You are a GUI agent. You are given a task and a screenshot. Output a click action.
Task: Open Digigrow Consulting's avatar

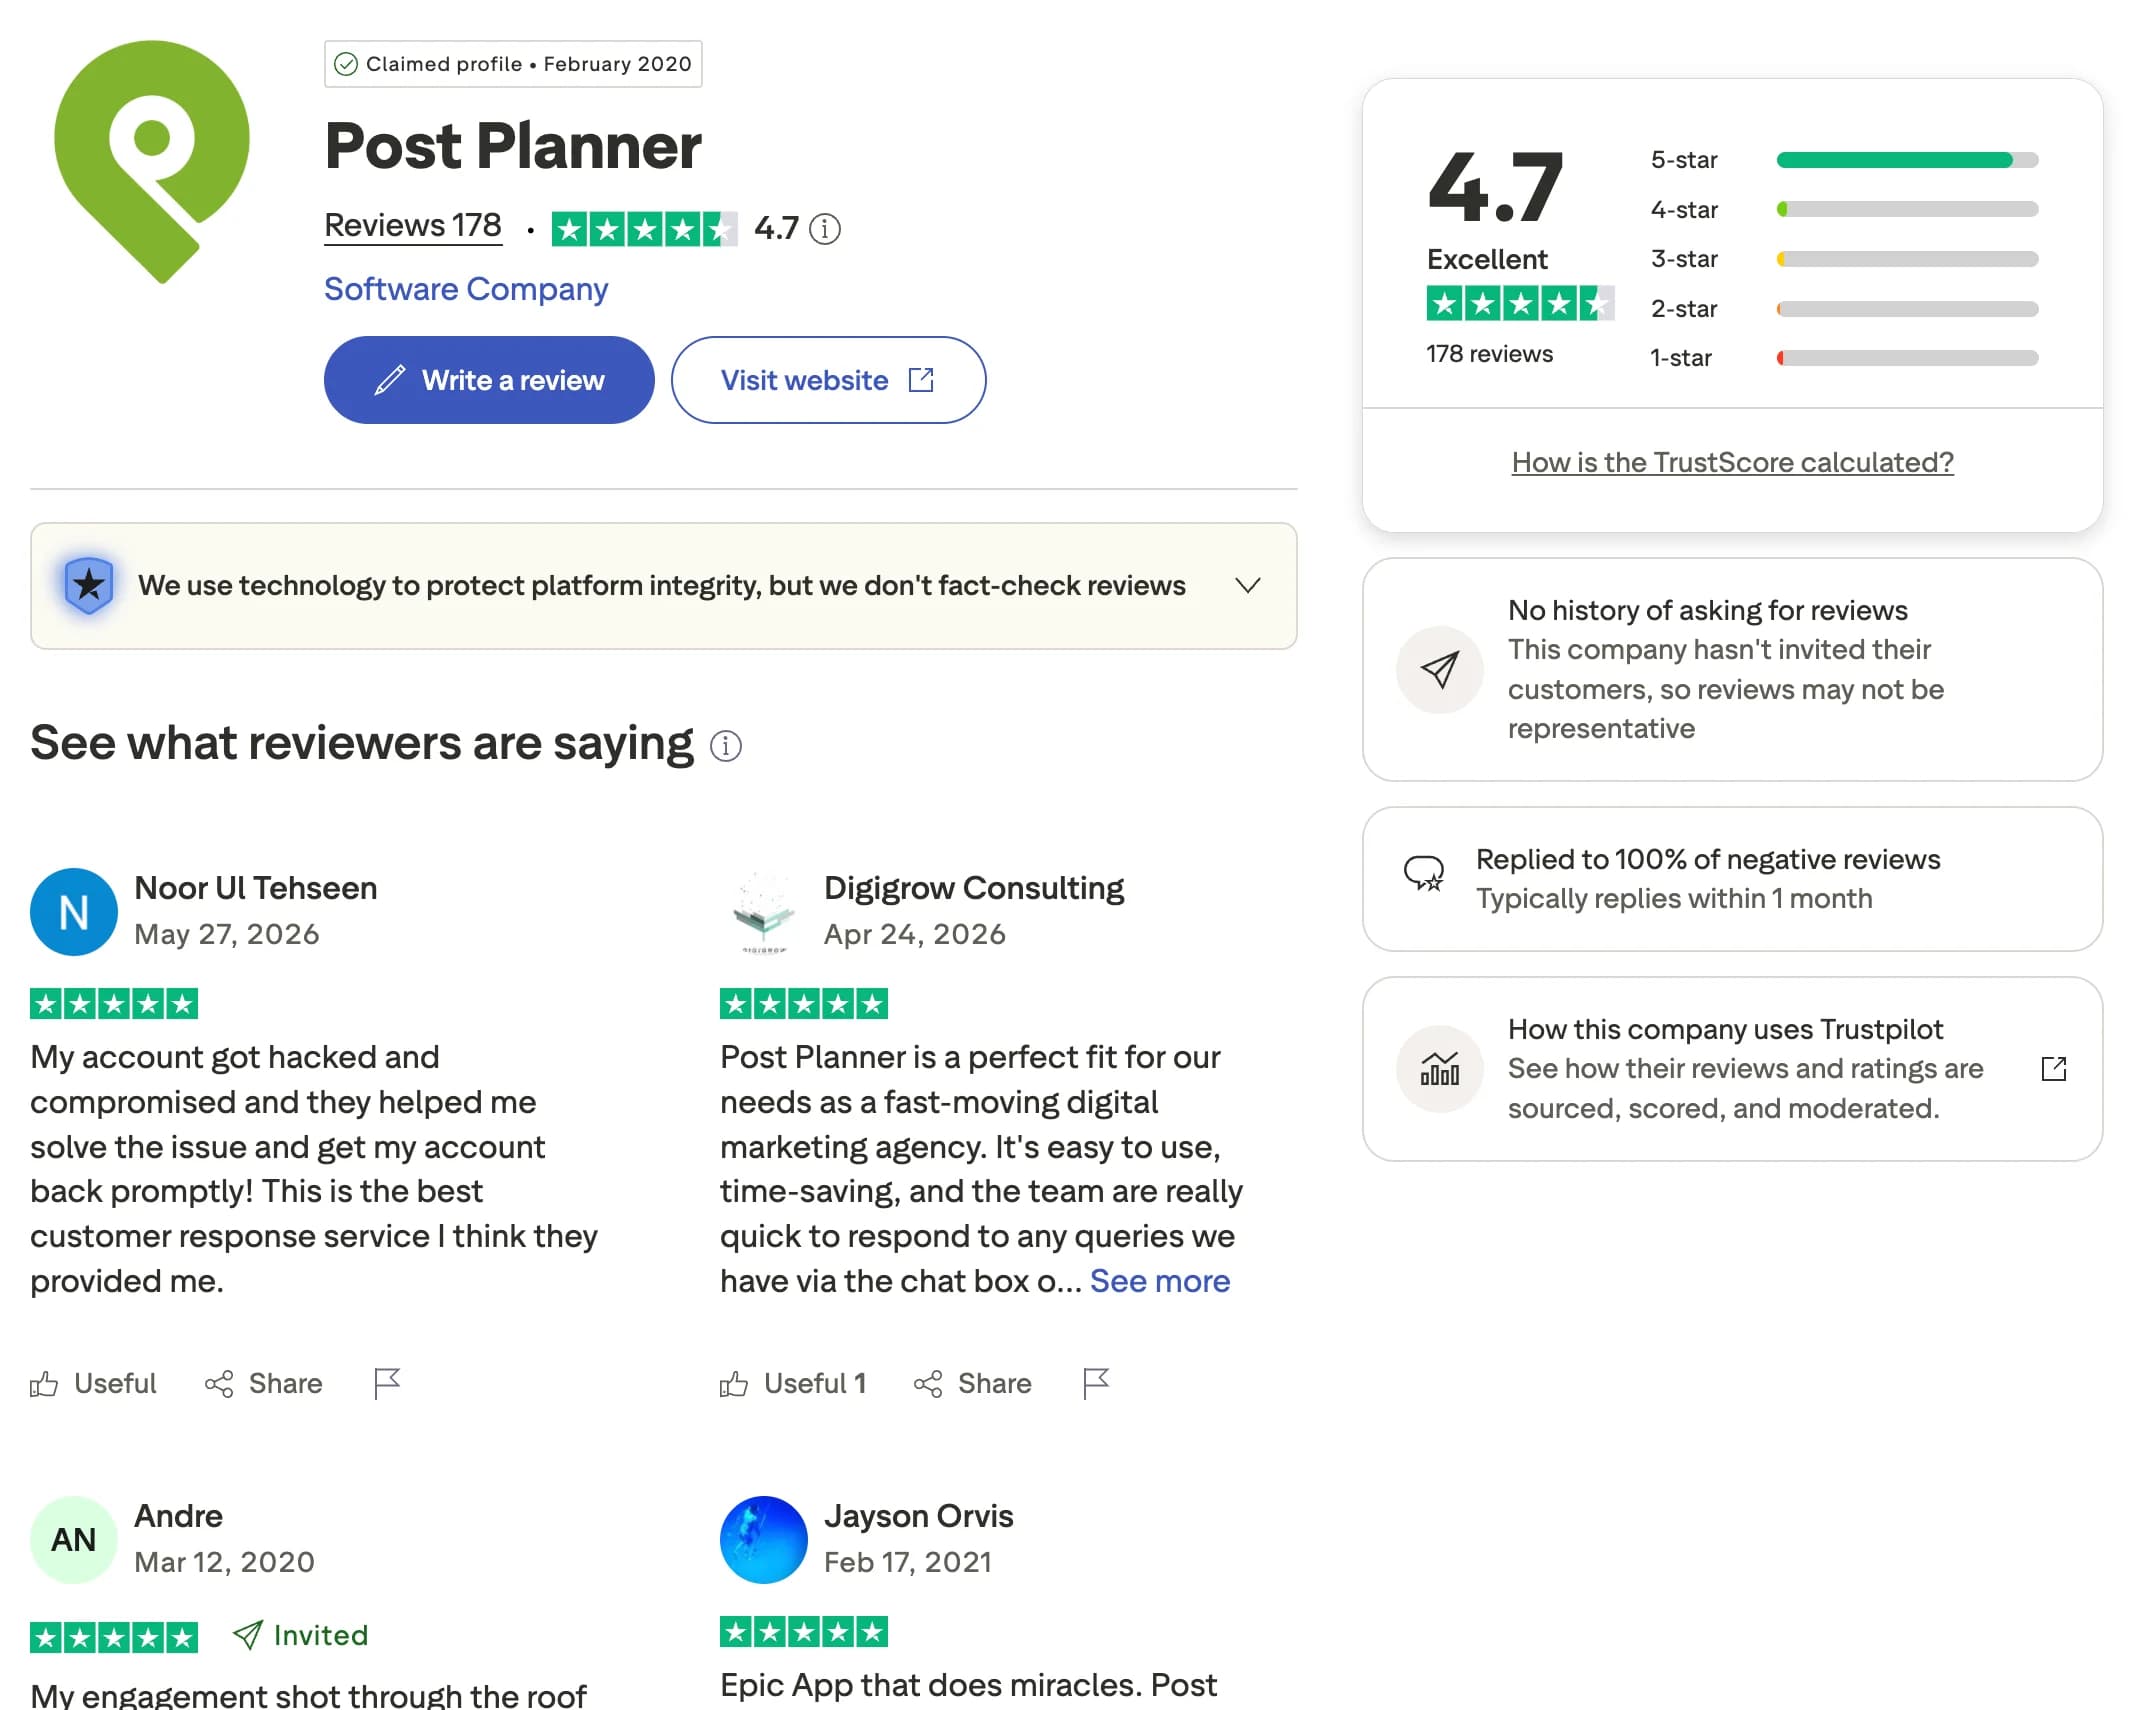coord(764,912)
